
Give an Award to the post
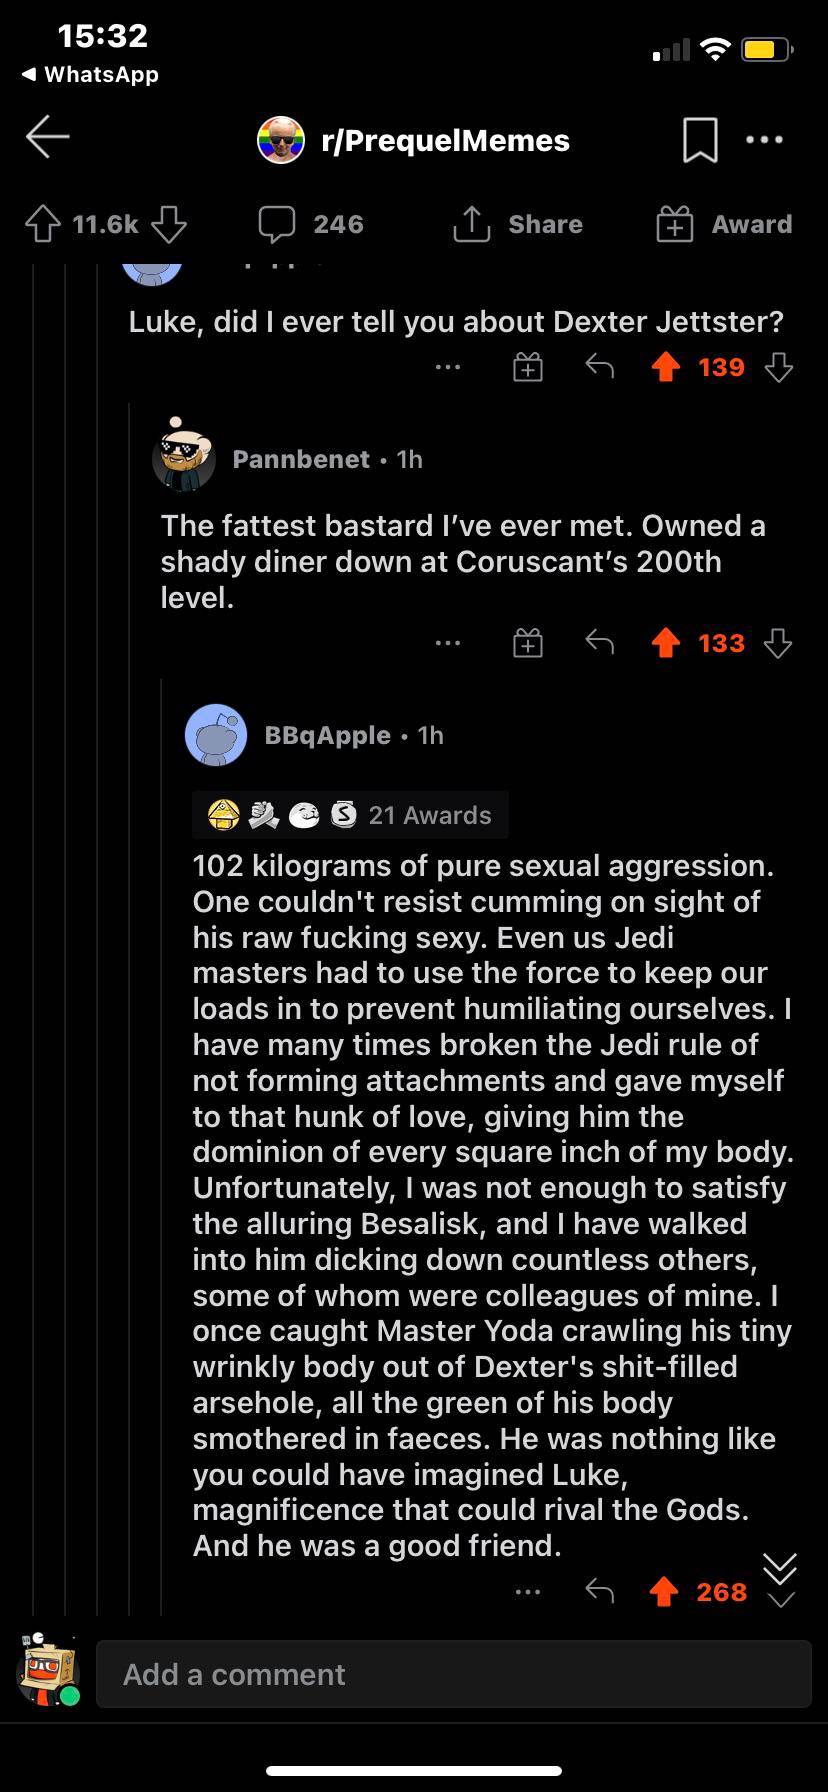724,224
